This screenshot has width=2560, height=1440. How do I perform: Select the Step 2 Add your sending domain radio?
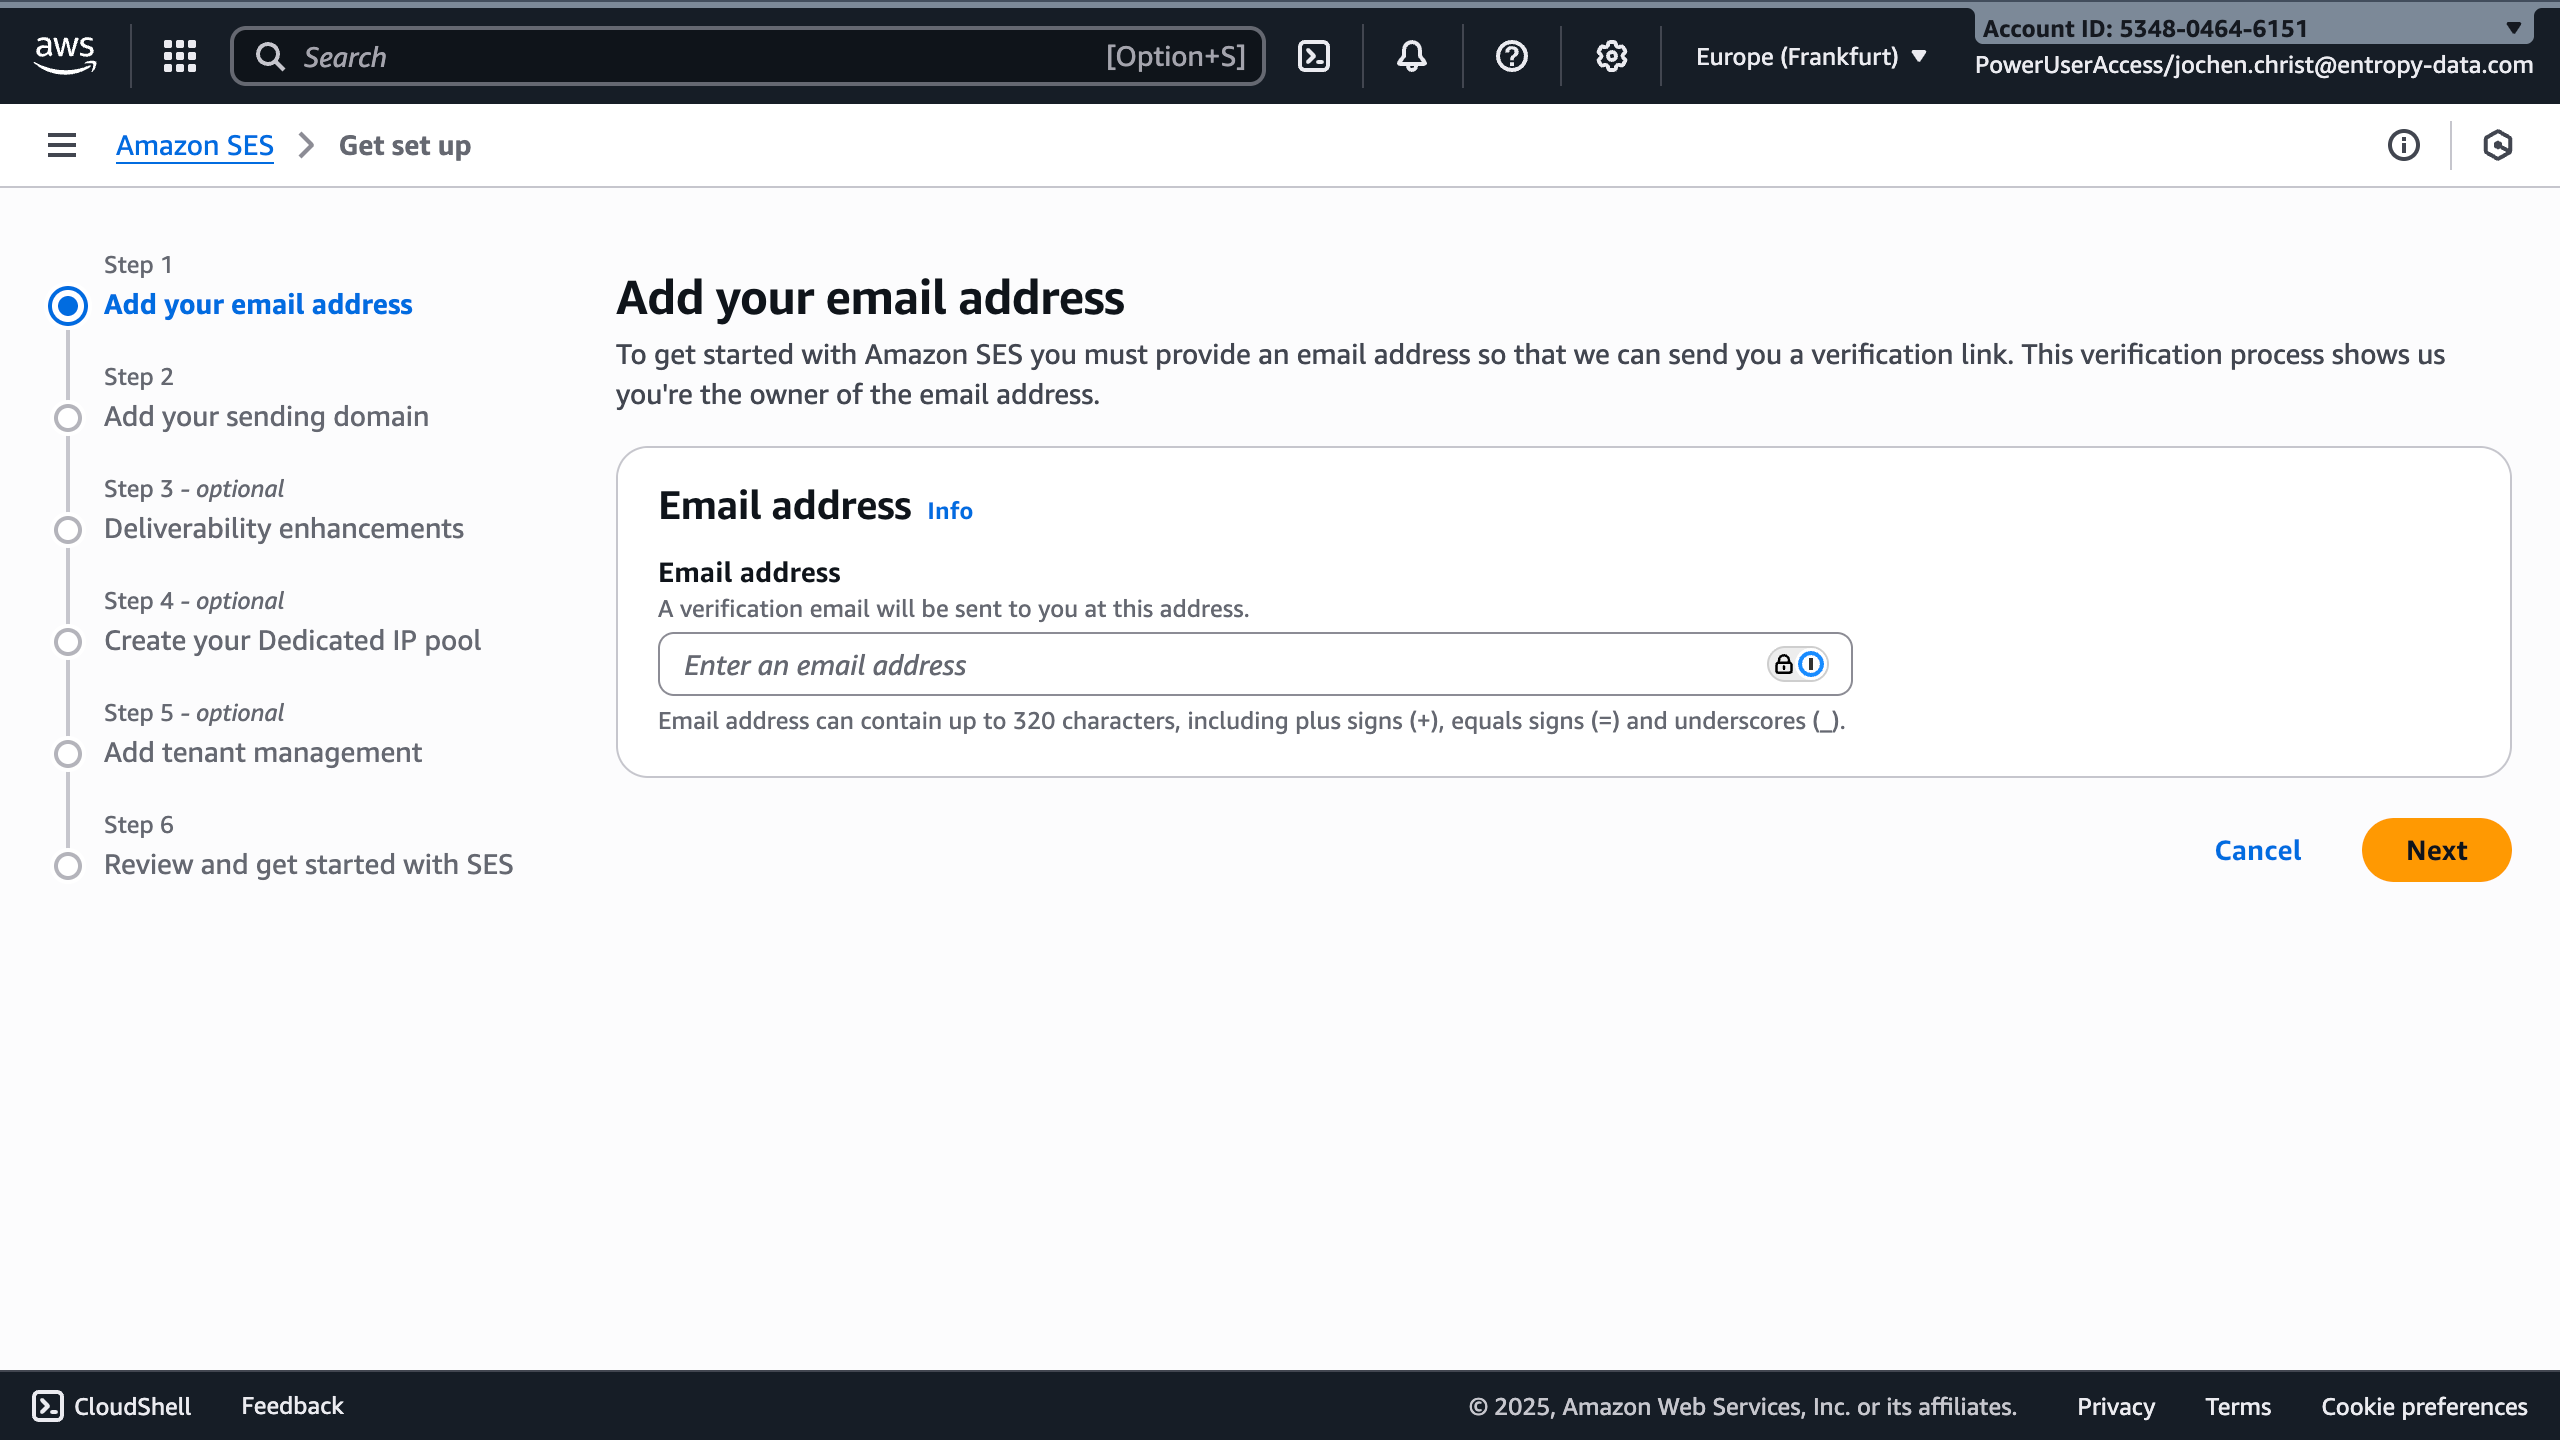click(x=67, y=417)
